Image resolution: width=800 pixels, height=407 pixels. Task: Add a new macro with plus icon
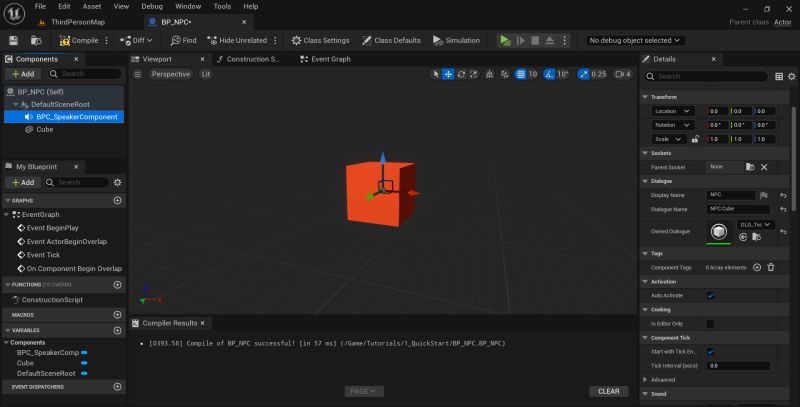[x=117, y=315]
